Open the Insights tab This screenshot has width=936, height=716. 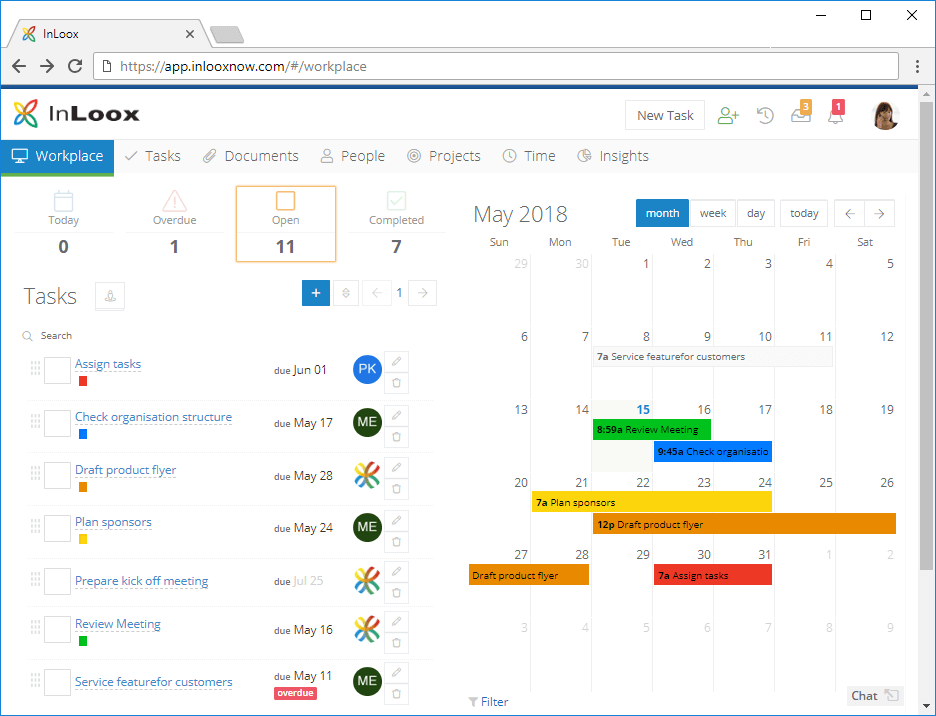tap(613, 156)
